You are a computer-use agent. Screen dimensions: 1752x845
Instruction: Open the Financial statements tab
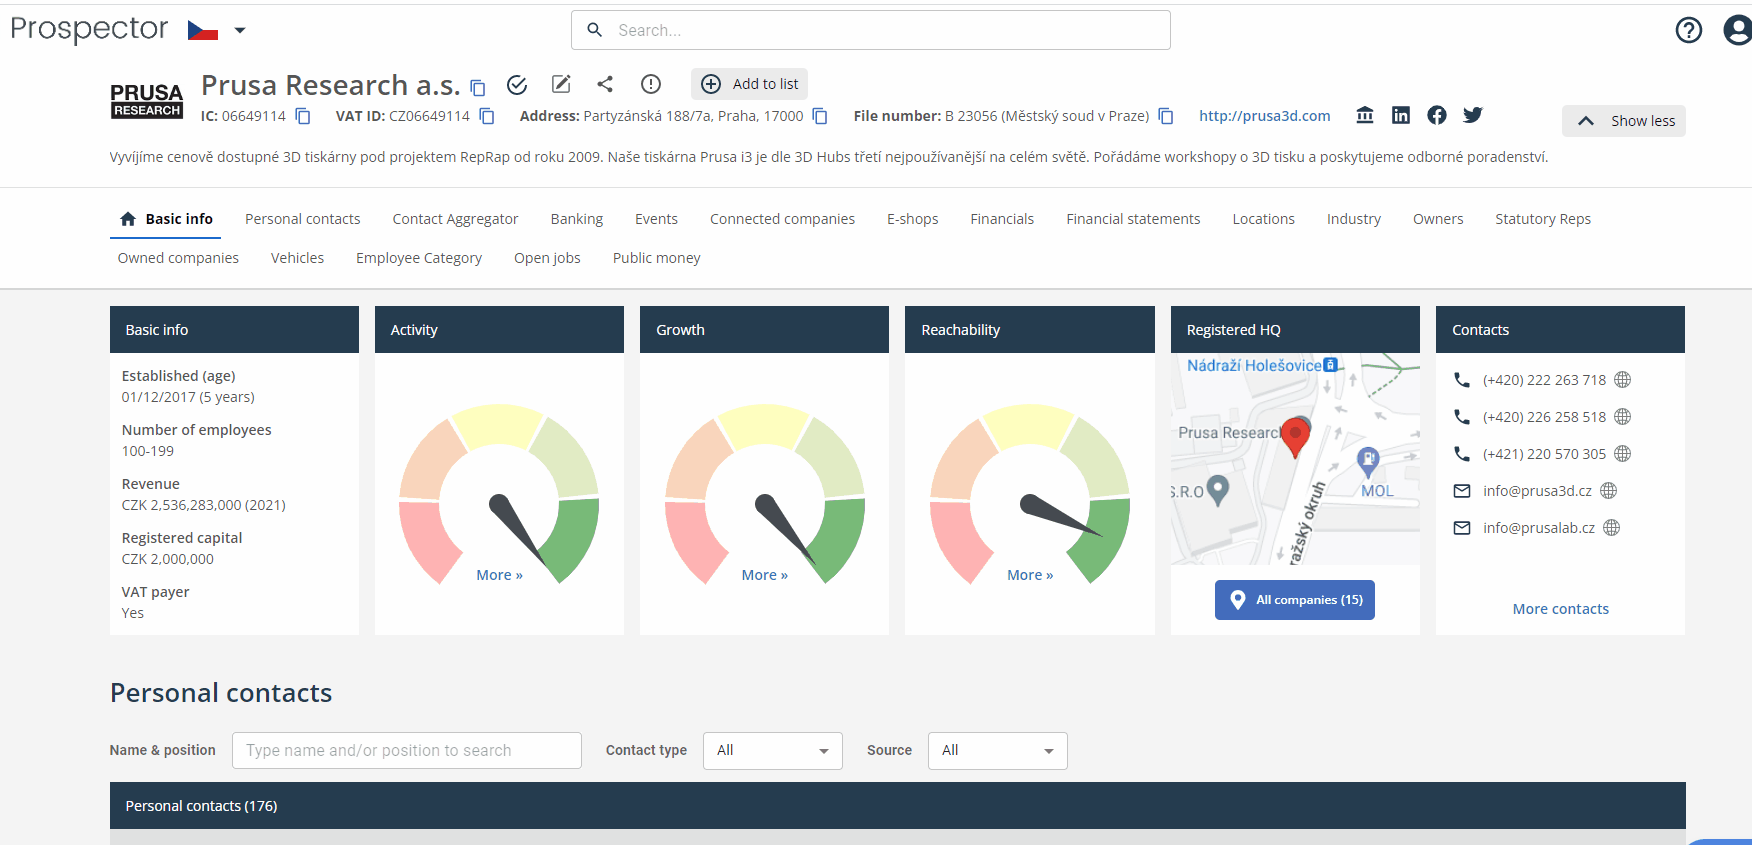coord(1133,219)
